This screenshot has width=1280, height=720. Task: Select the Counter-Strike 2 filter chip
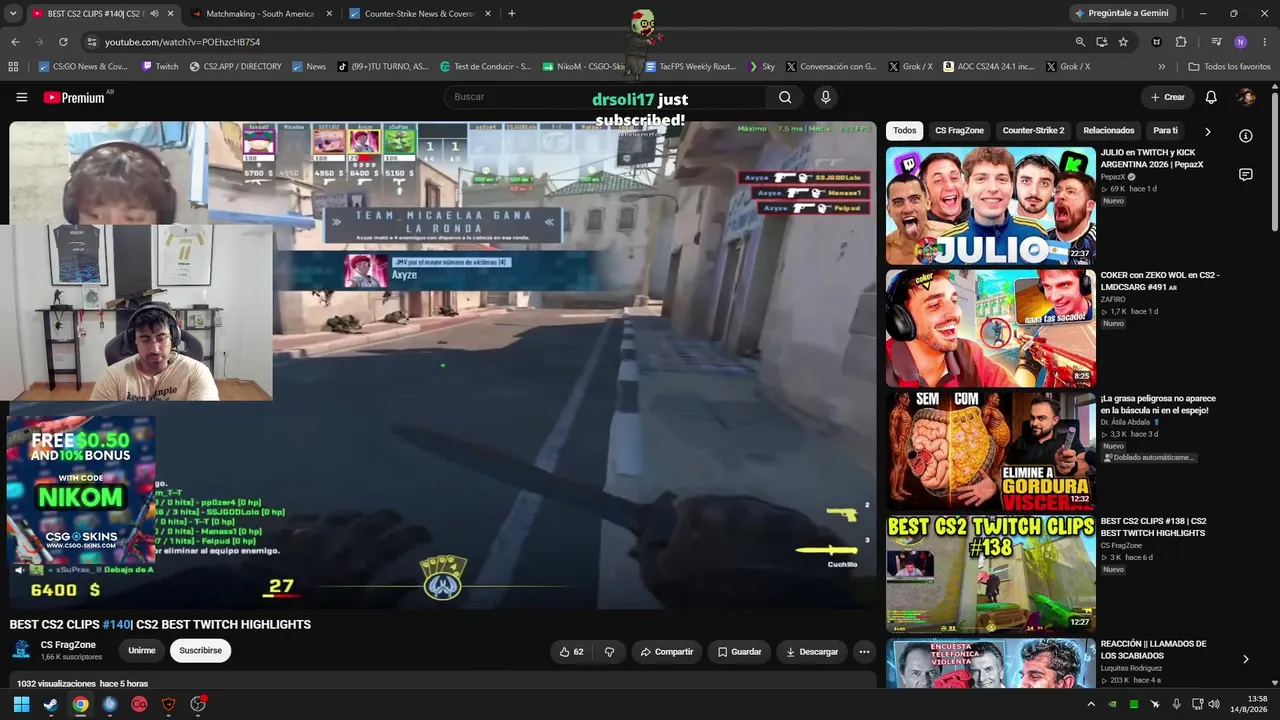(1033, 131)
